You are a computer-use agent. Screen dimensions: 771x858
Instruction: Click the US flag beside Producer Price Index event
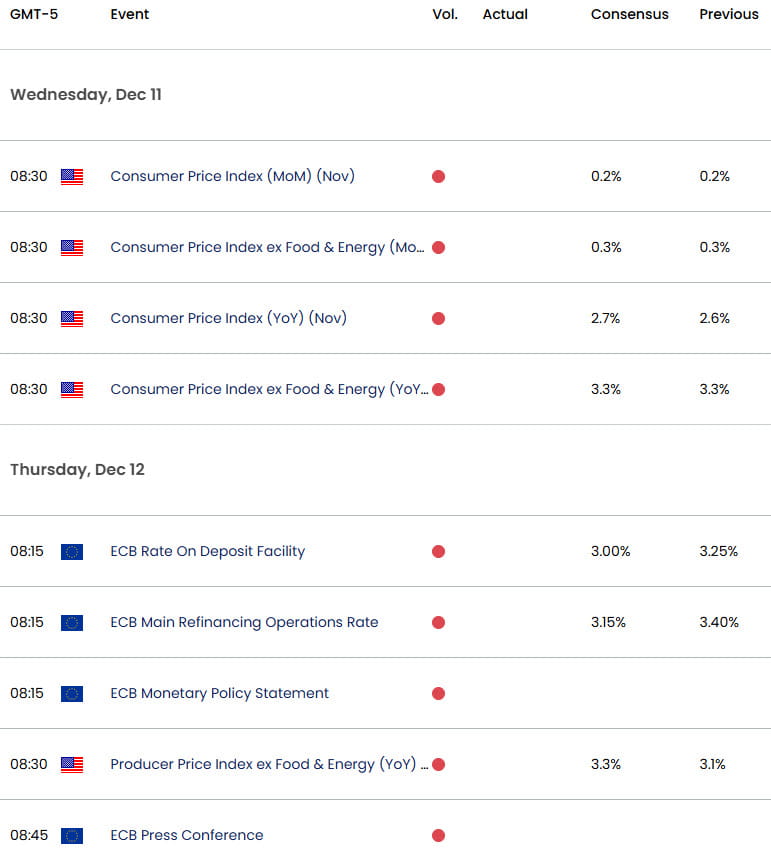coord(71,764)
